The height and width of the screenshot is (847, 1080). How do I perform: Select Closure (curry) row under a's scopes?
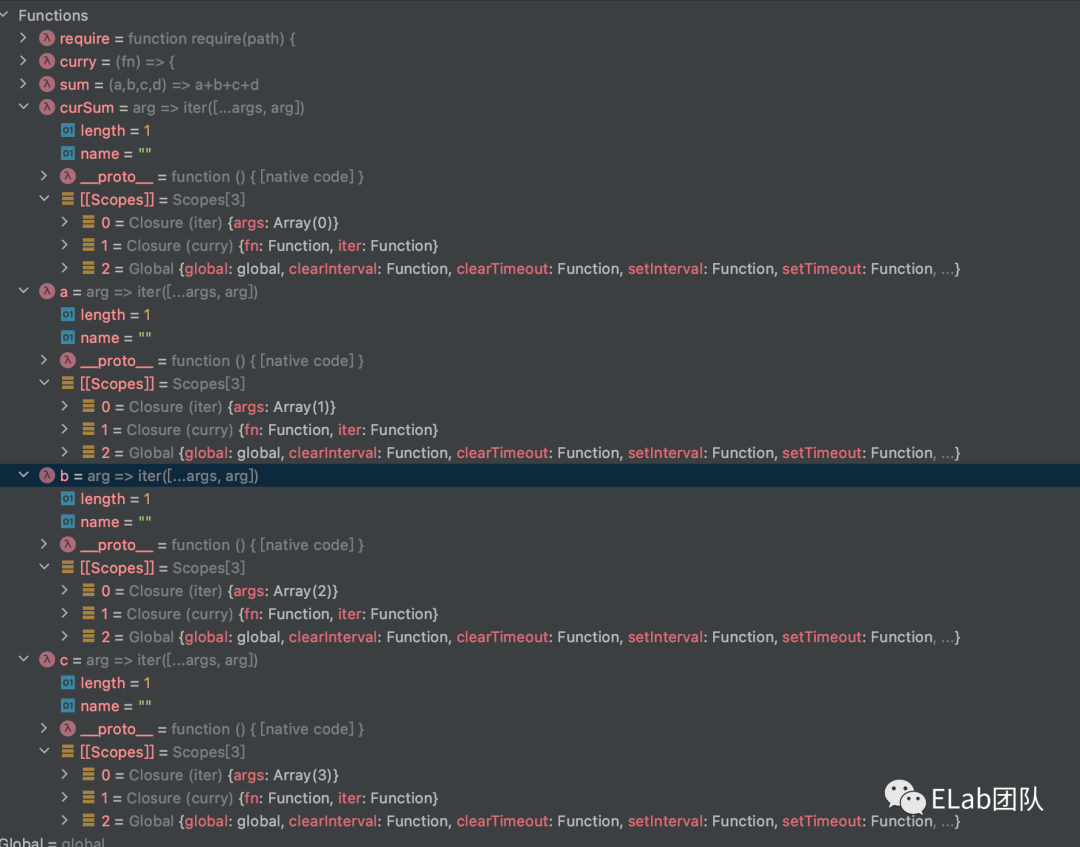[x=540, y=430]
